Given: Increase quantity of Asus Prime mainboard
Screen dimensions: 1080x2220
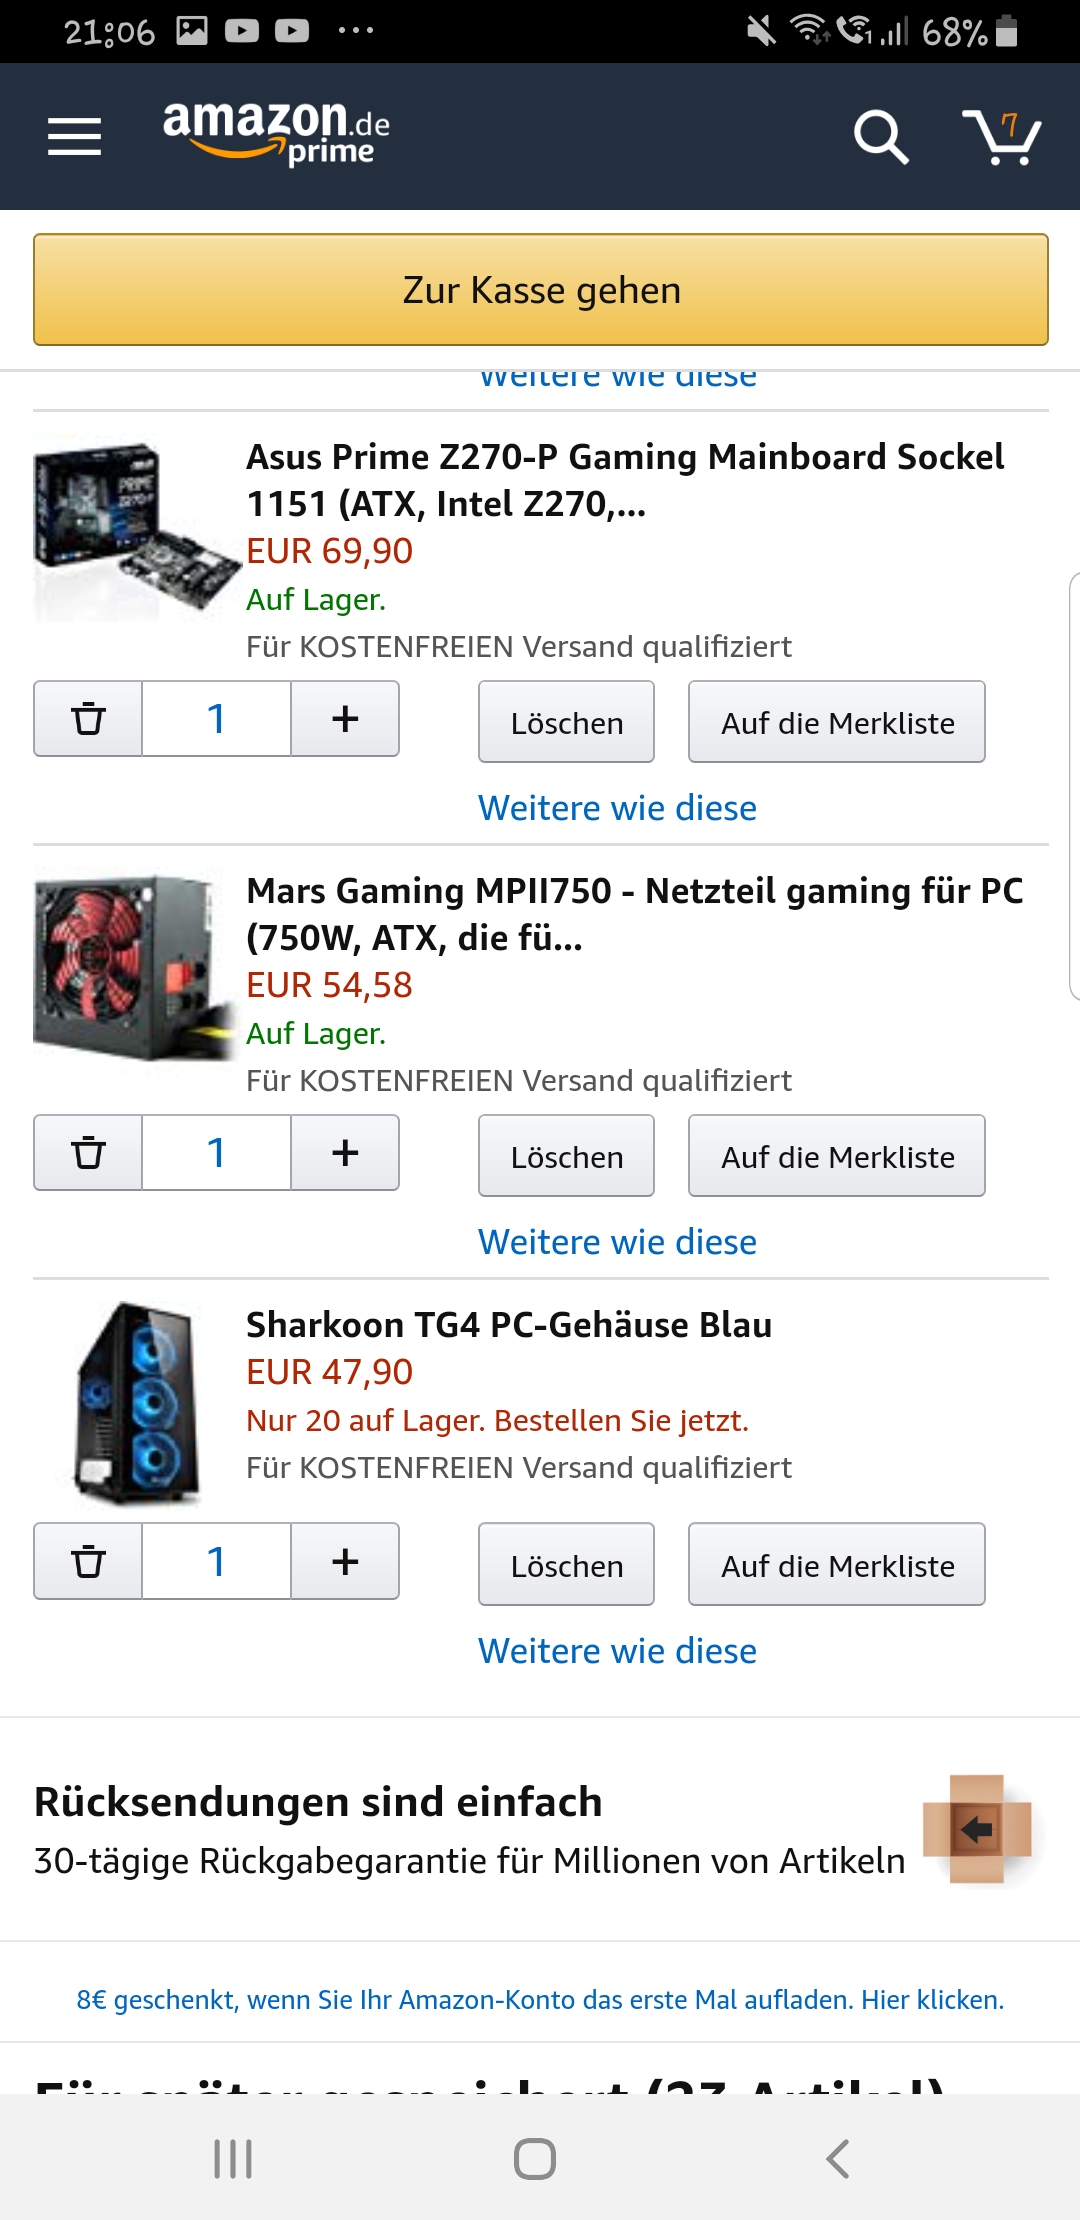Looking at the screenshot, I should [x=345, y=719].
